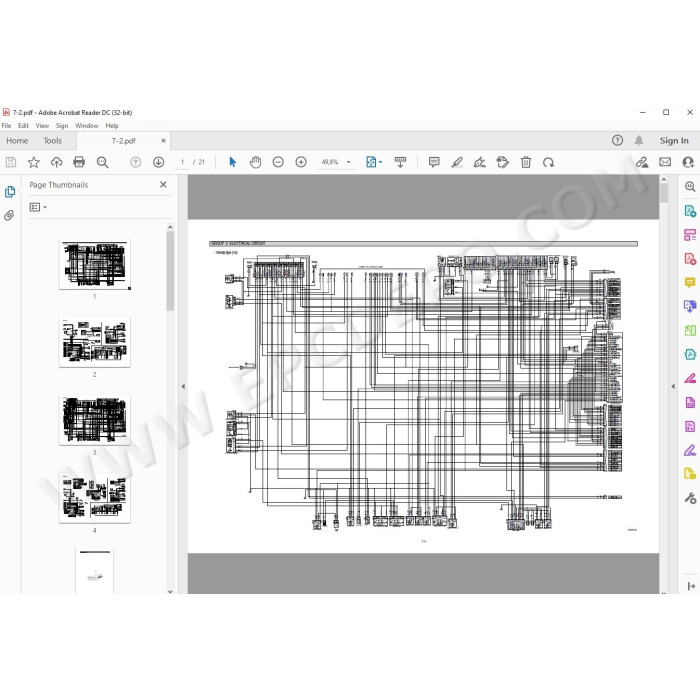Select page 2 thumbnail
Viewport: 700px width, 700px height.
tap(94, 342)
